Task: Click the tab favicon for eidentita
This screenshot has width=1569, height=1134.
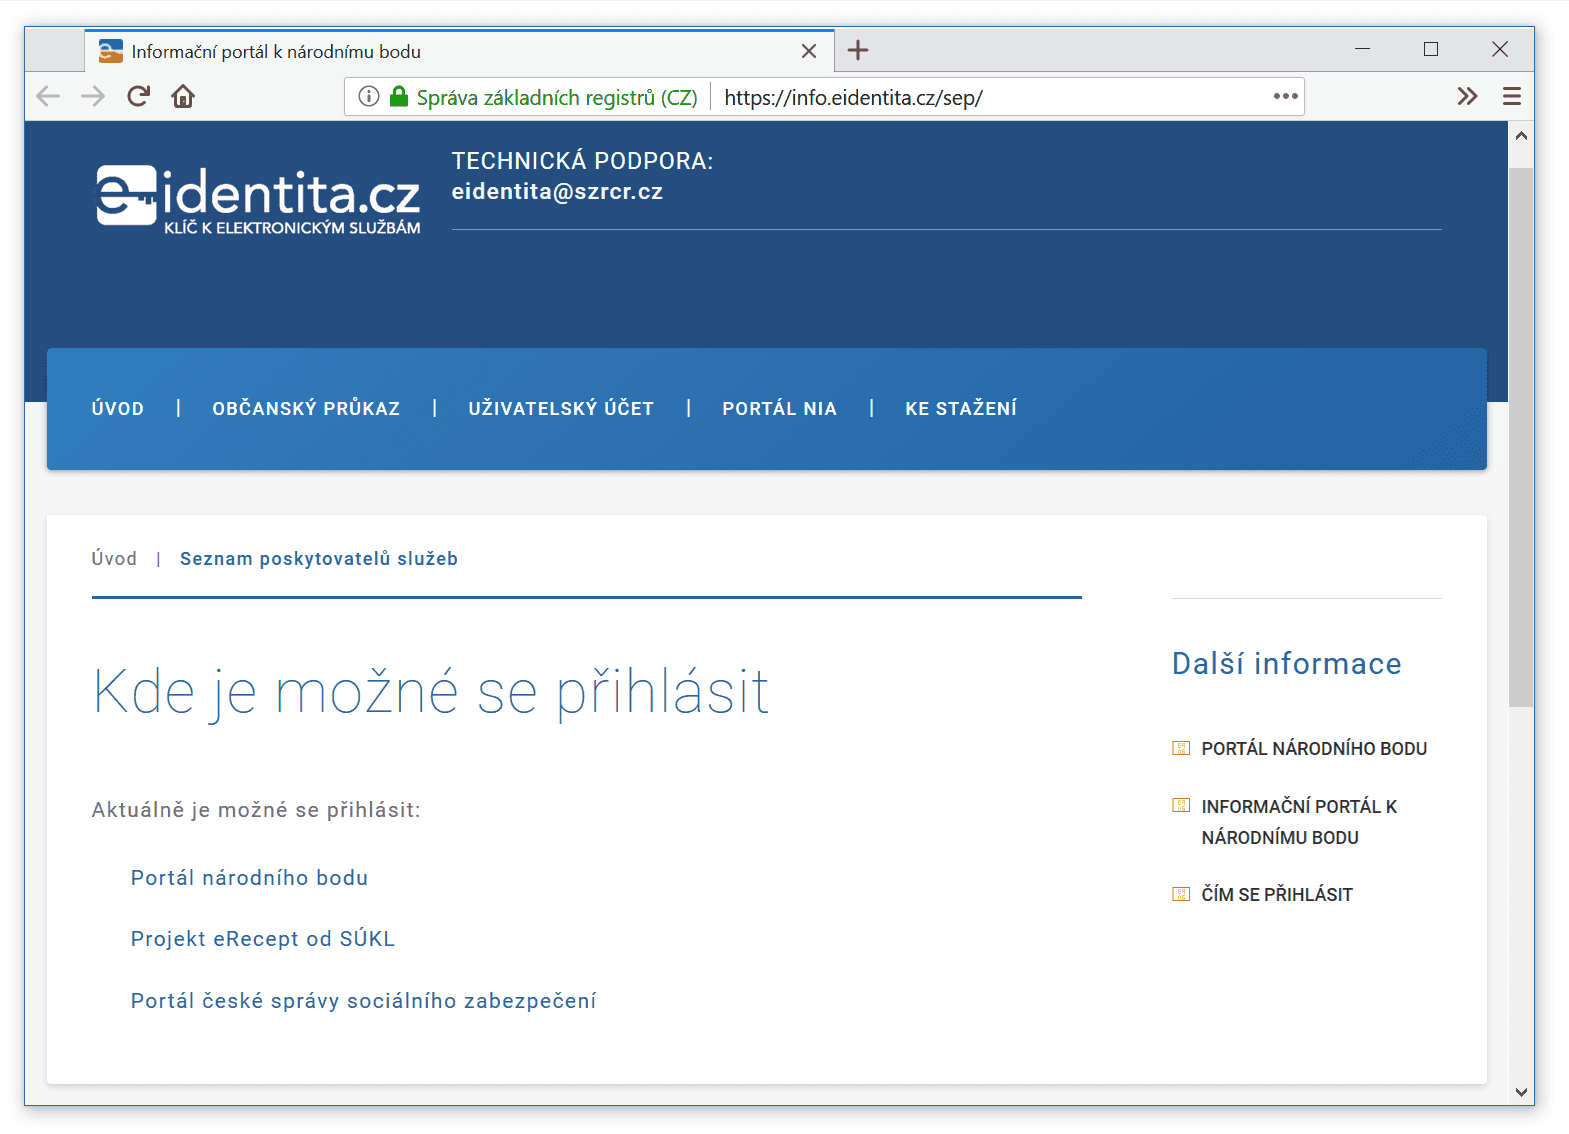Action: 111,51
